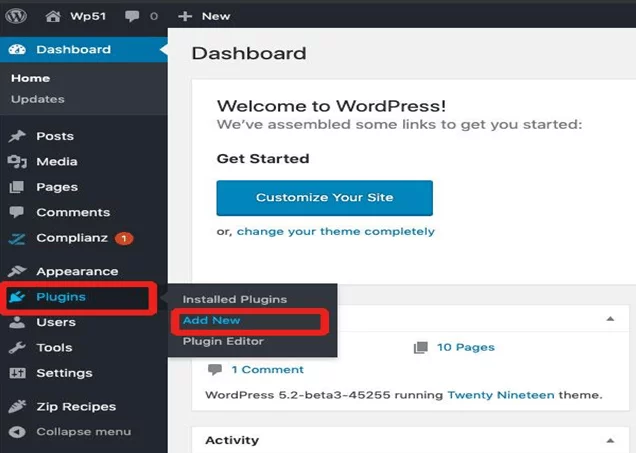Screen dimensions: 636x453
Task: Follow the change your theme completely link
Action: point(335,232)
